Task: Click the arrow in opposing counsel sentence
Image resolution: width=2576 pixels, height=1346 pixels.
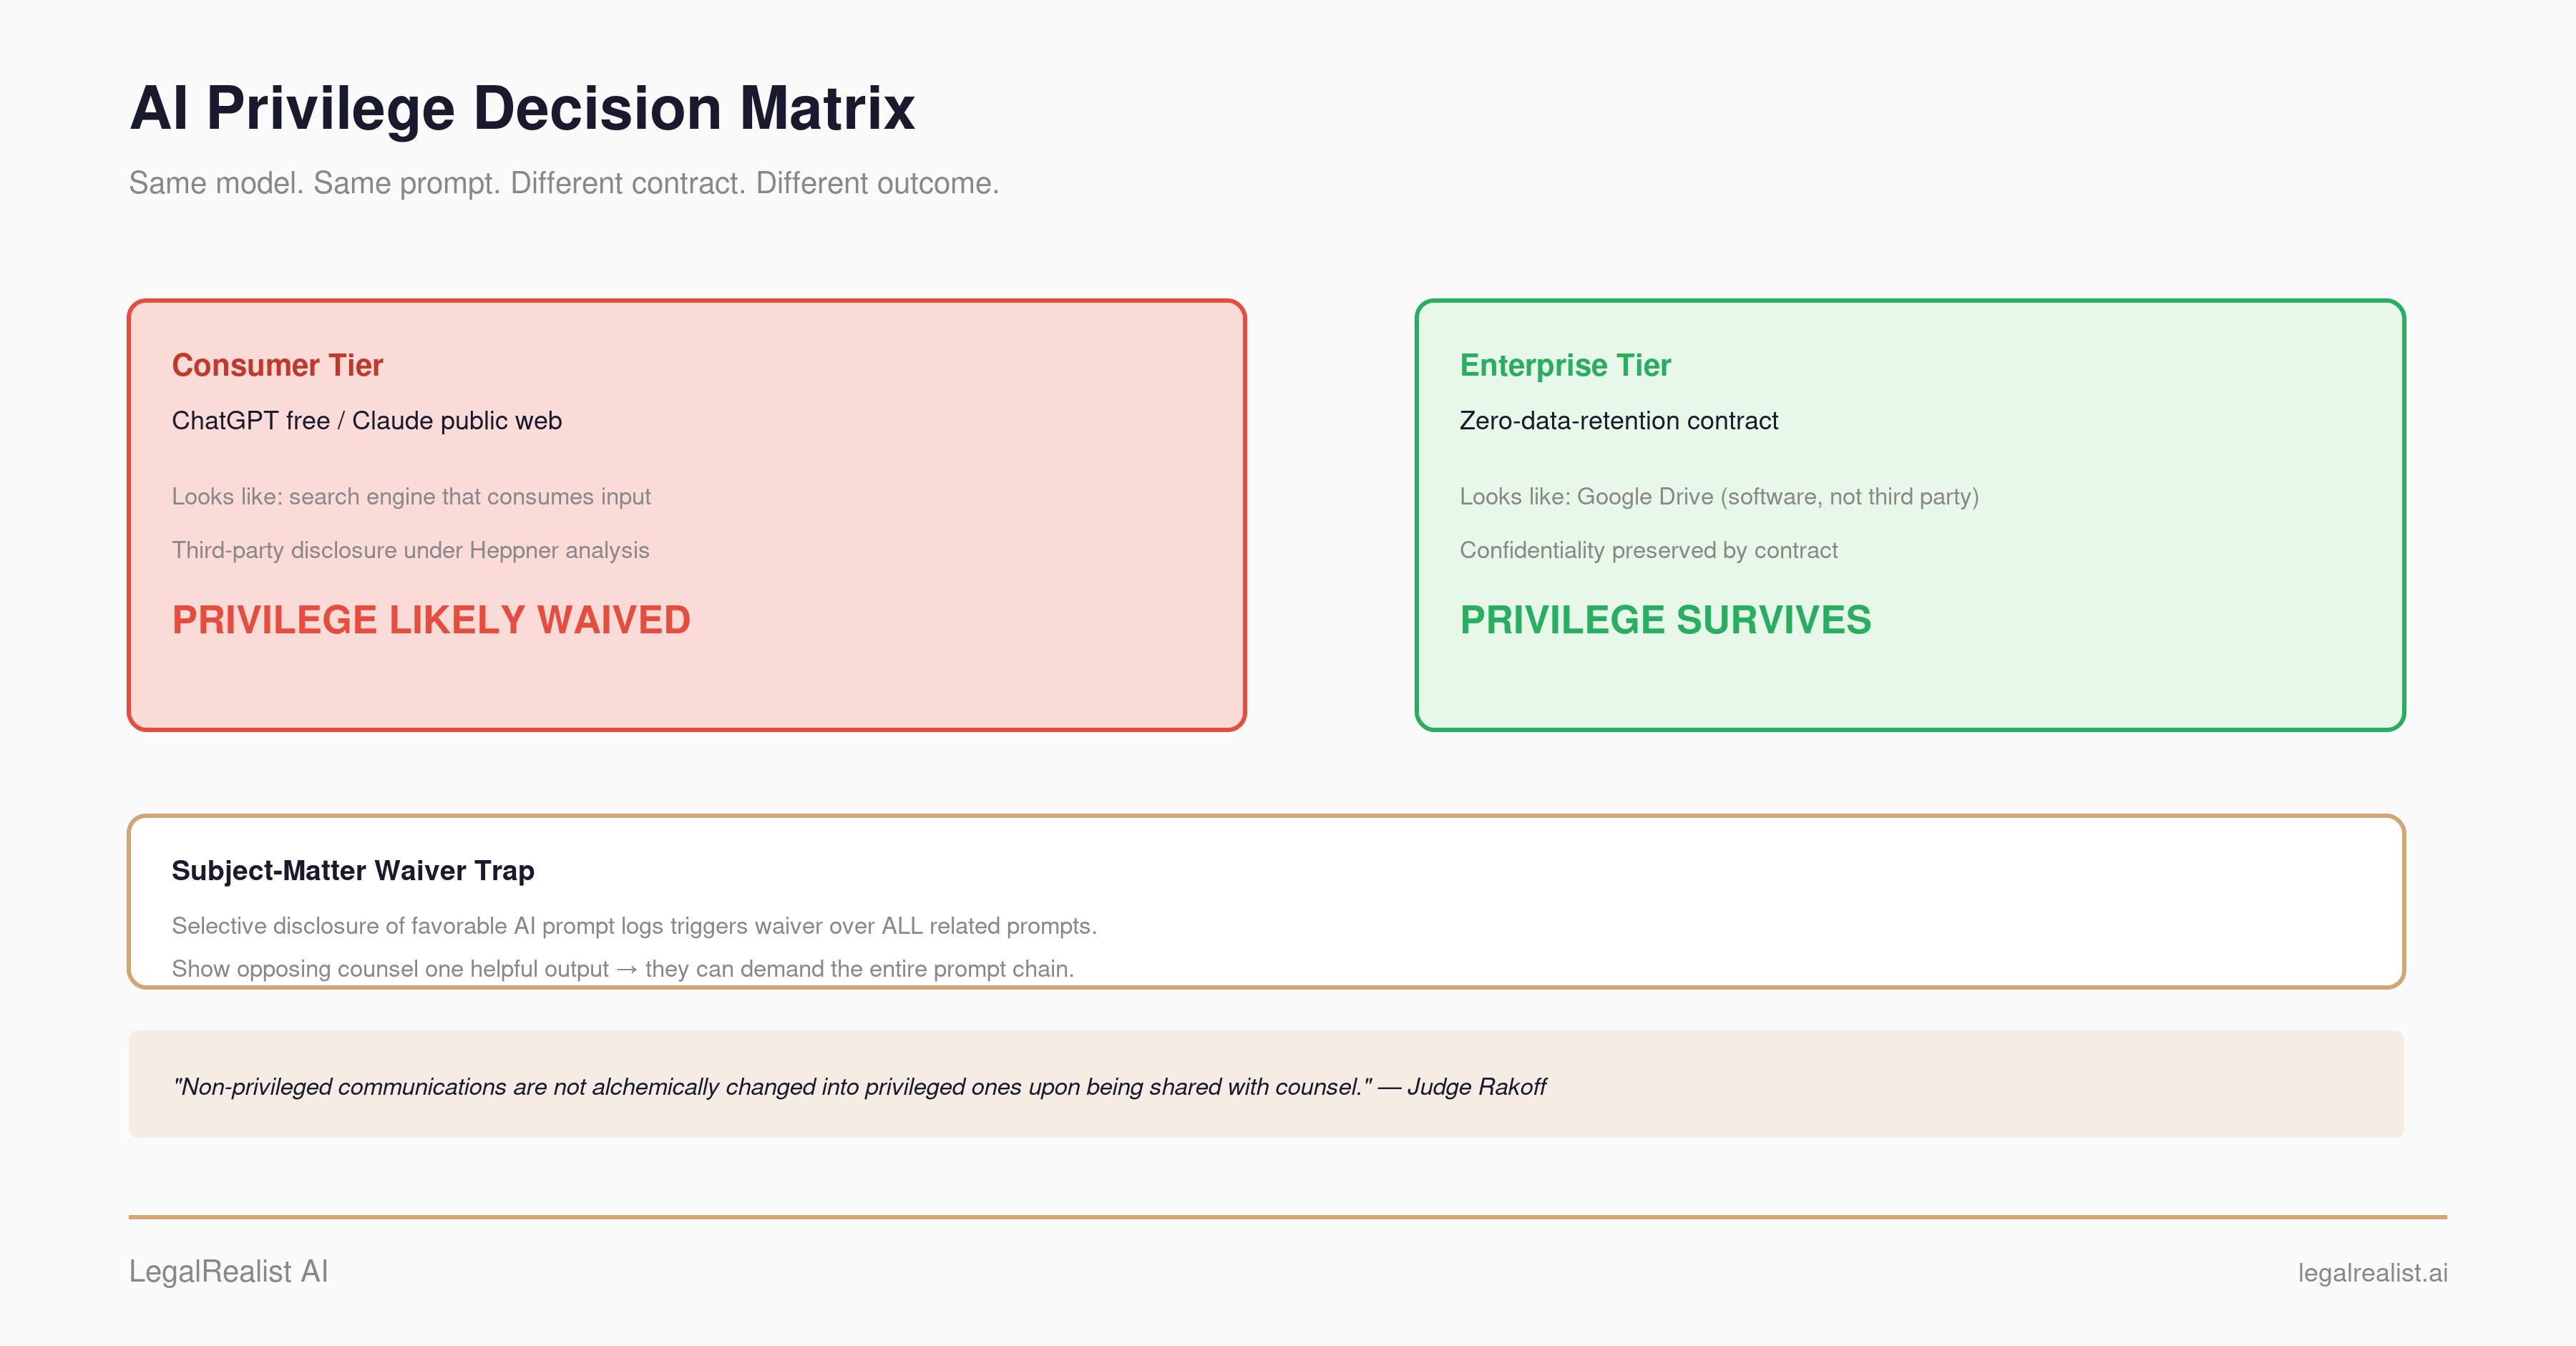Action: (x=627, y=969)
